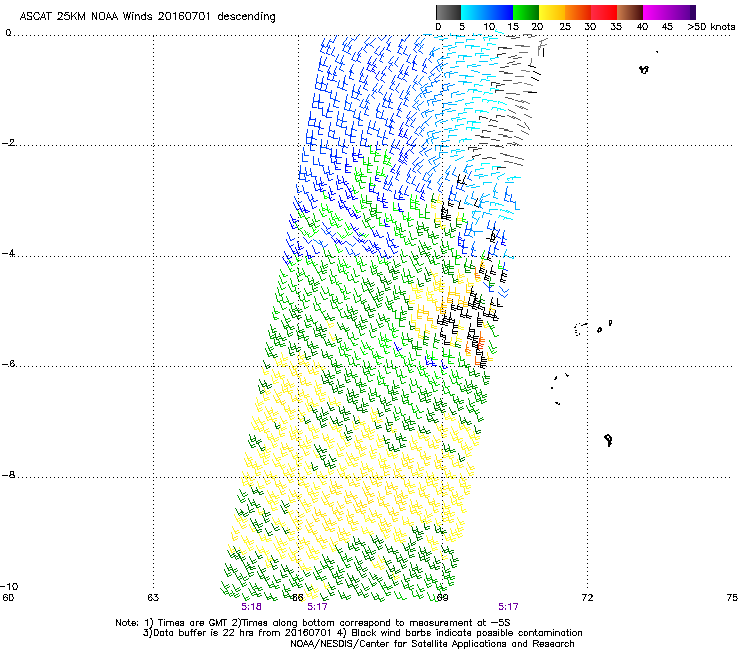Click the "15" label under the color bar
This screenshot has width=740, height=650.
[513, 27]
